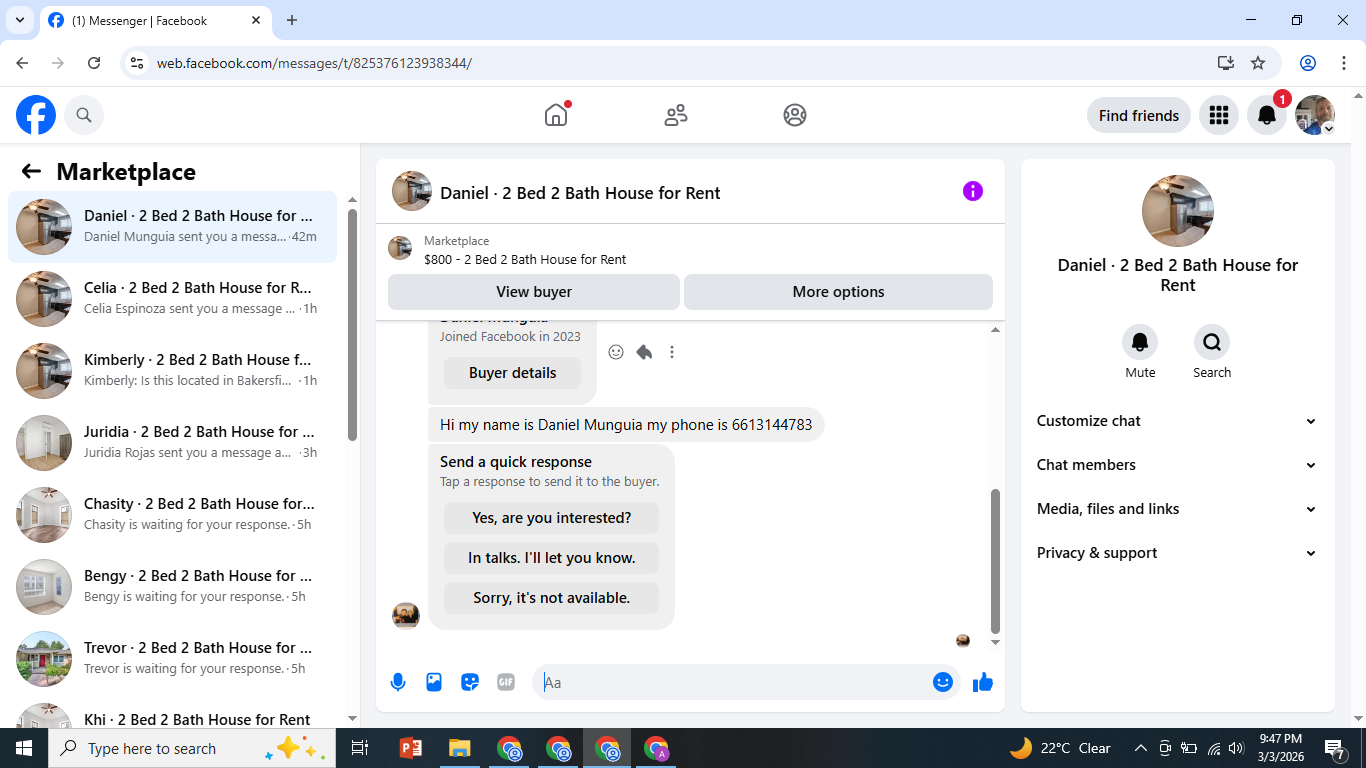1366x768 pixels.
Task: Open Chrome tab search dropdown arrow
Action: (19, 20)
